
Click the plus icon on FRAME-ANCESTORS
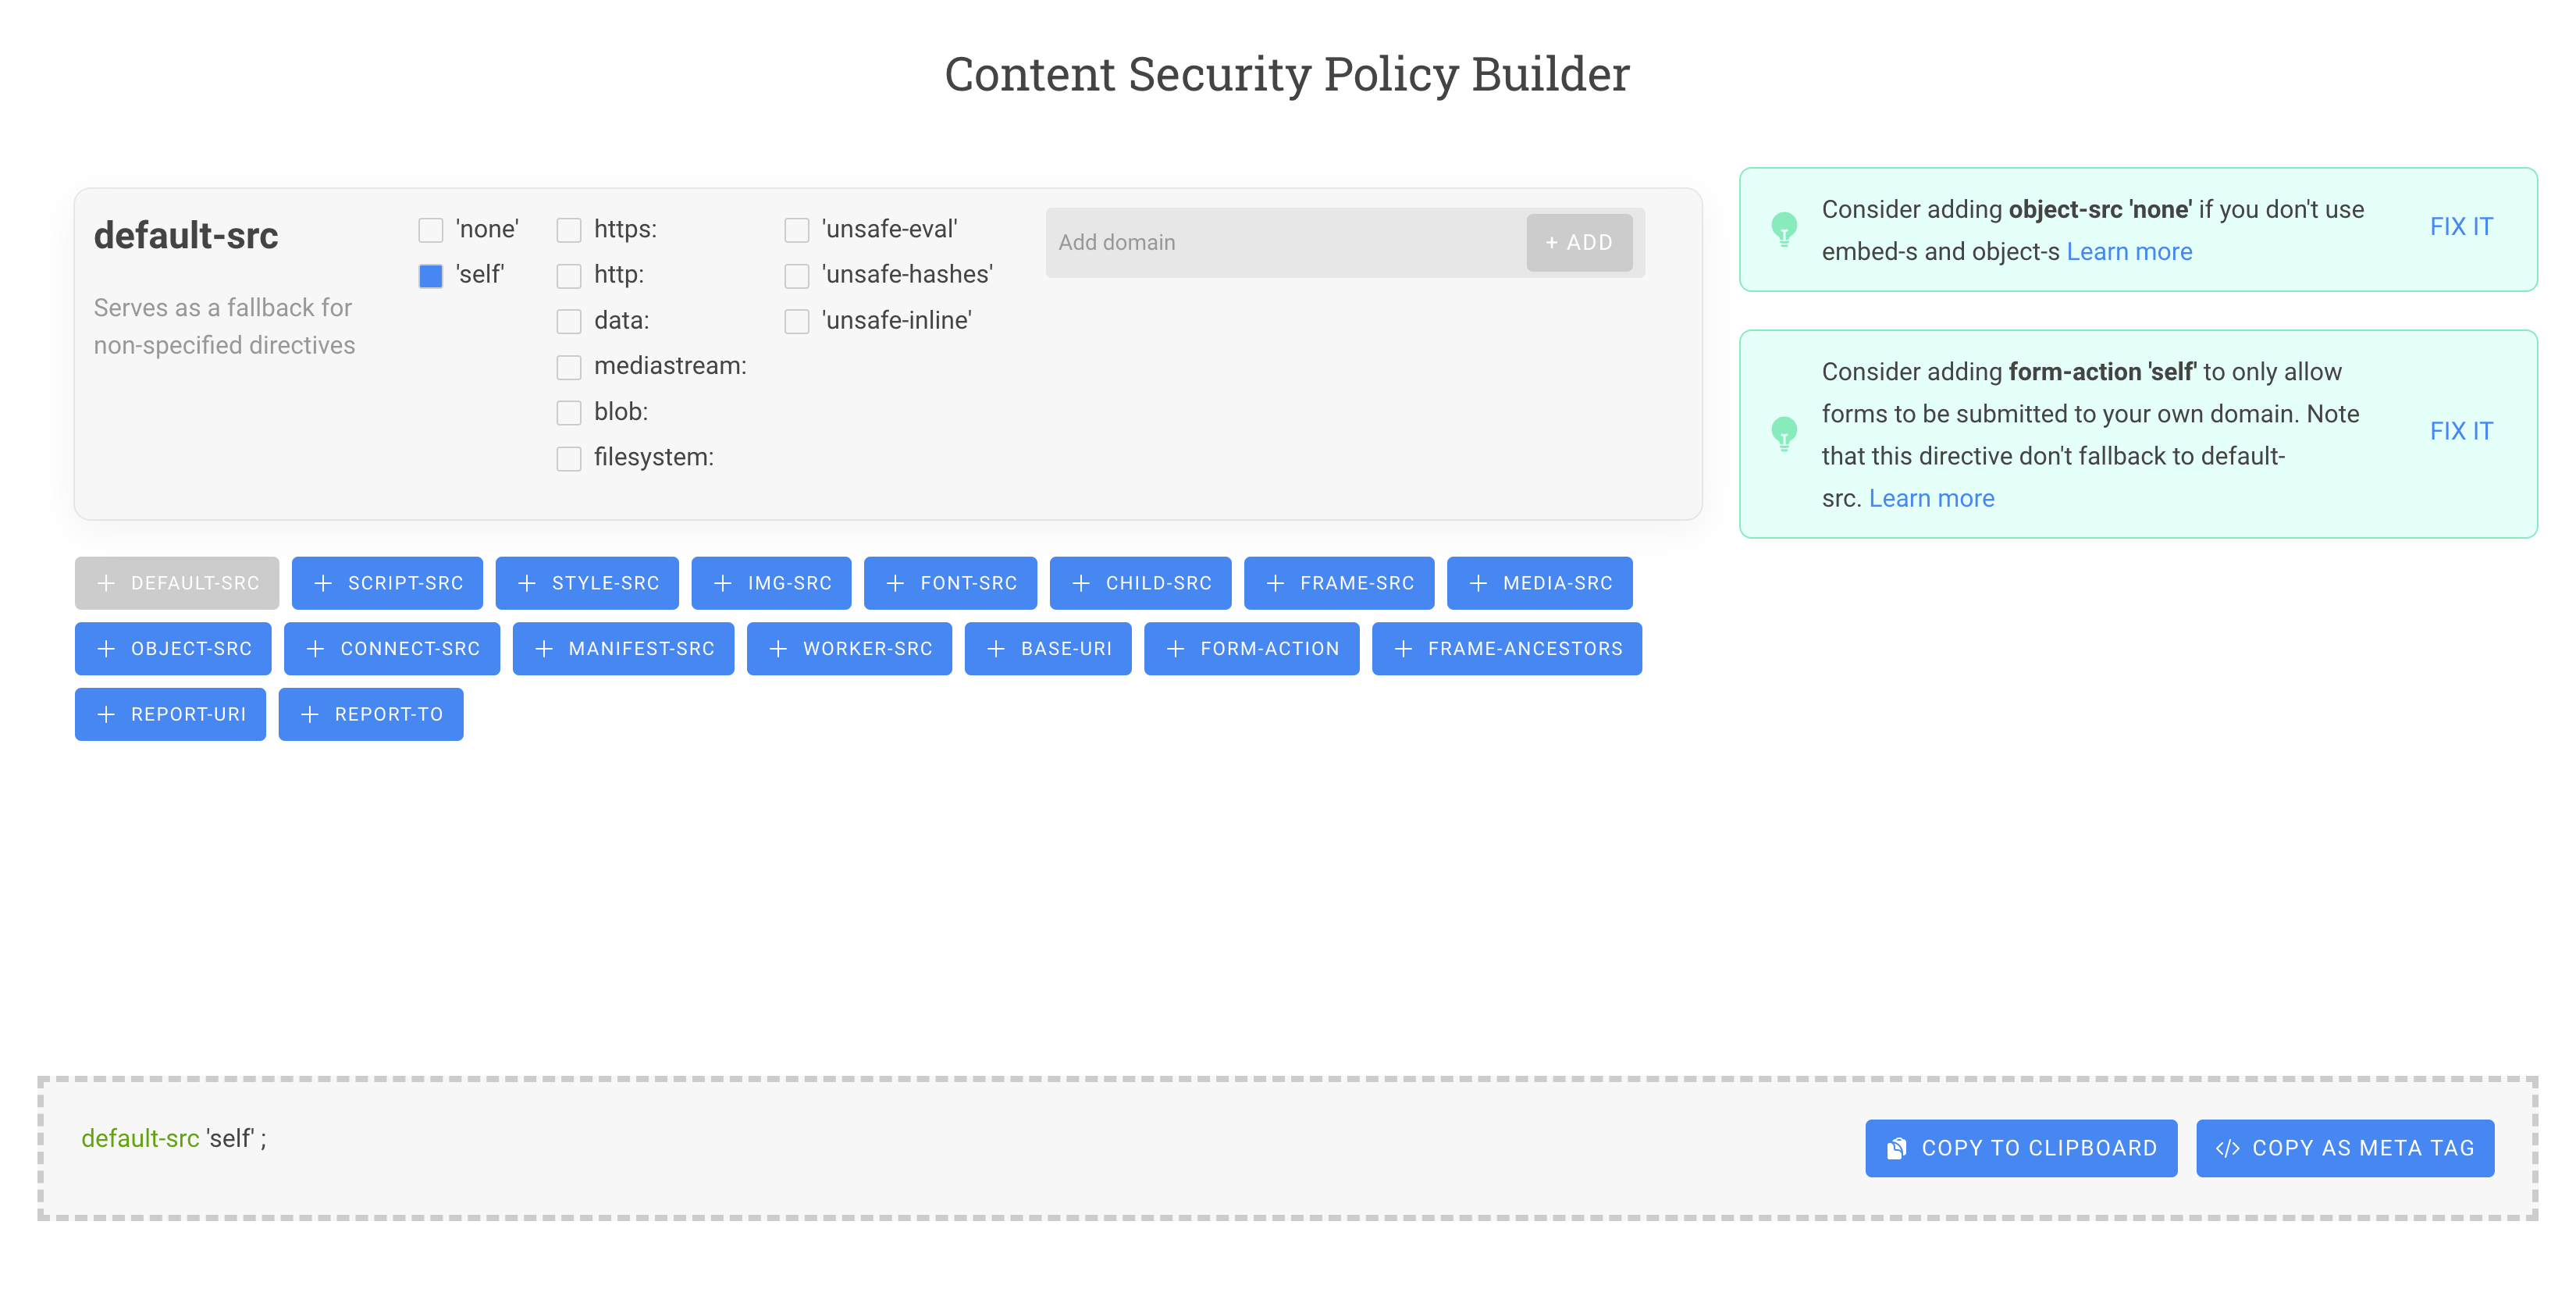pyautogui.click(x=1402, y=648)
